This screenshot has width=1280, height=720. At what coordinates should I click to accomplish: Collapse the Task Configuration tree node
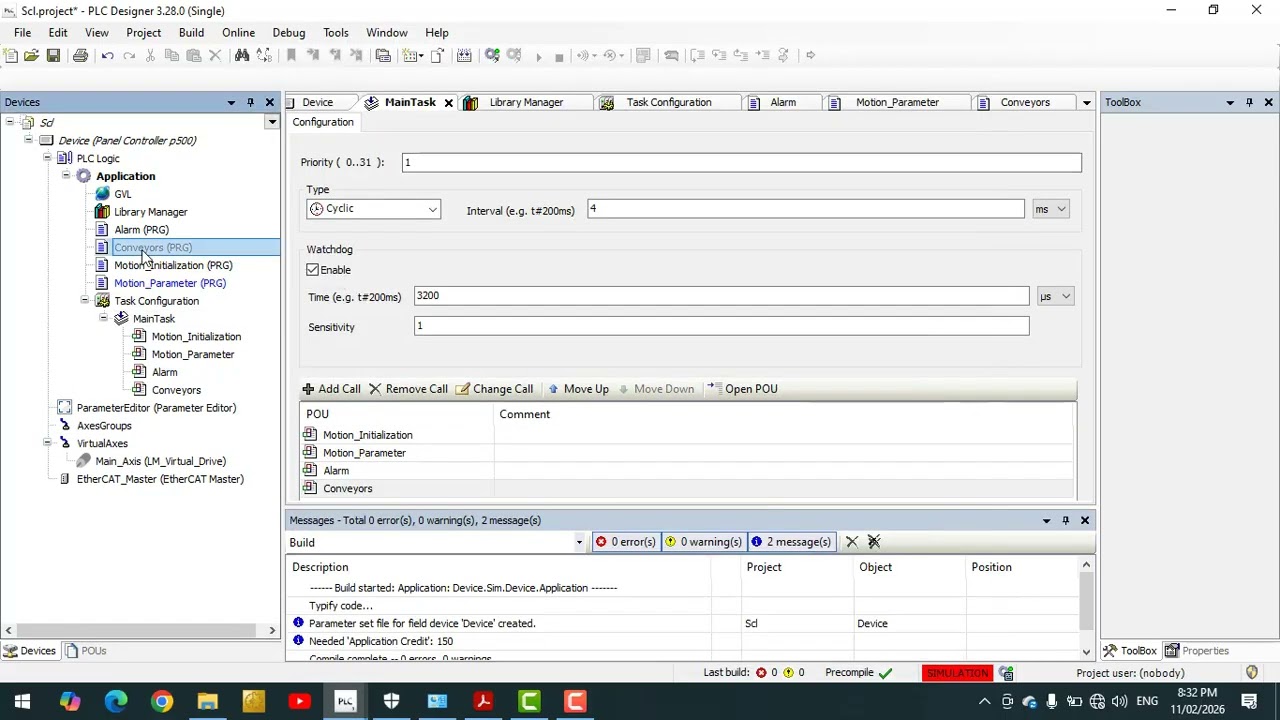pos(85,301)
